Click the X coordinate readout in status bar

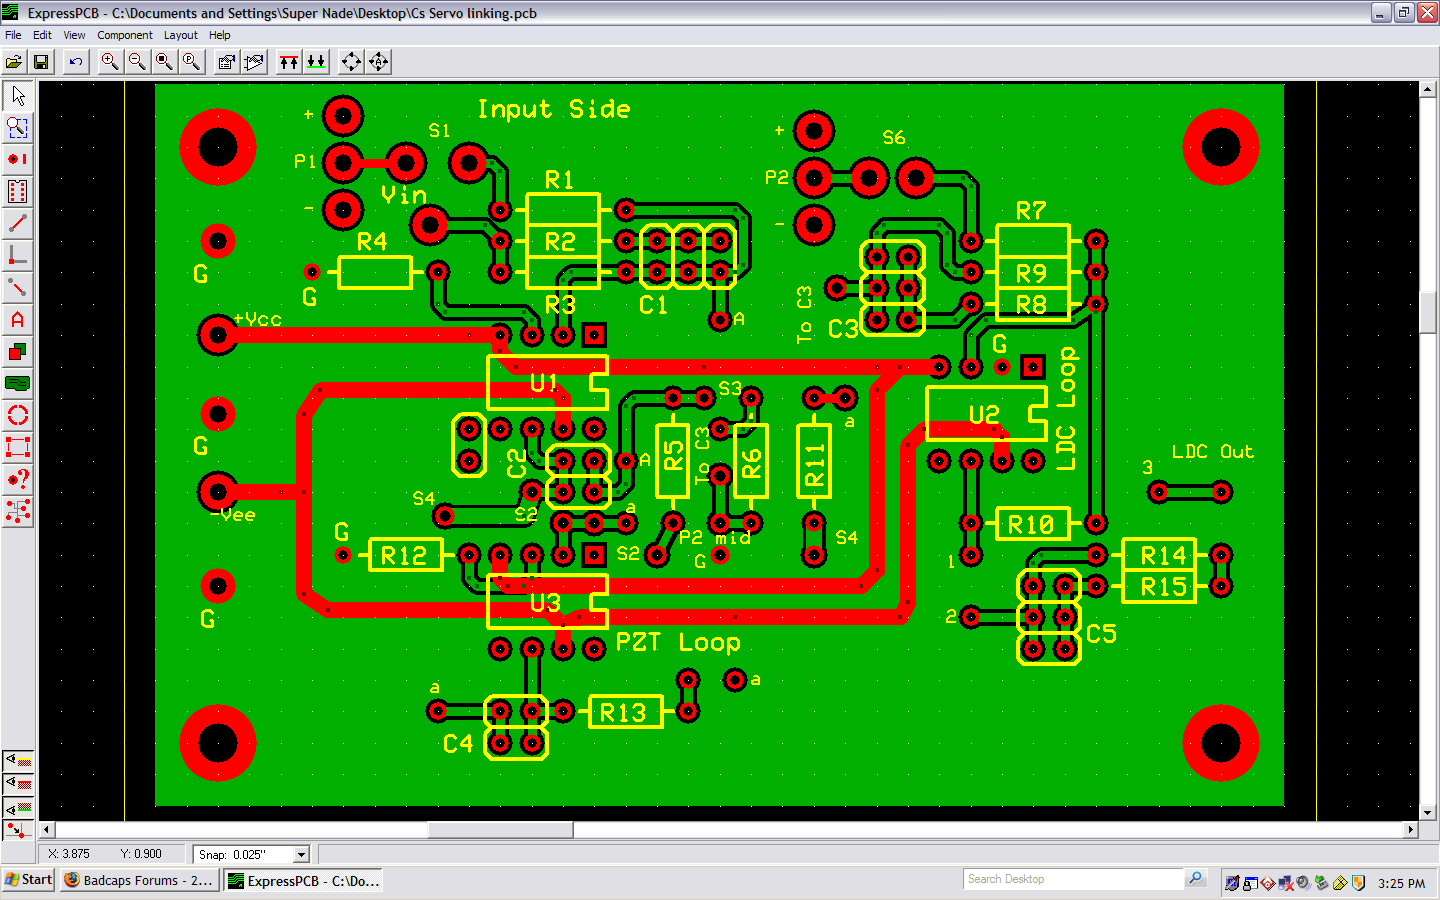click(x=69, y=854)
